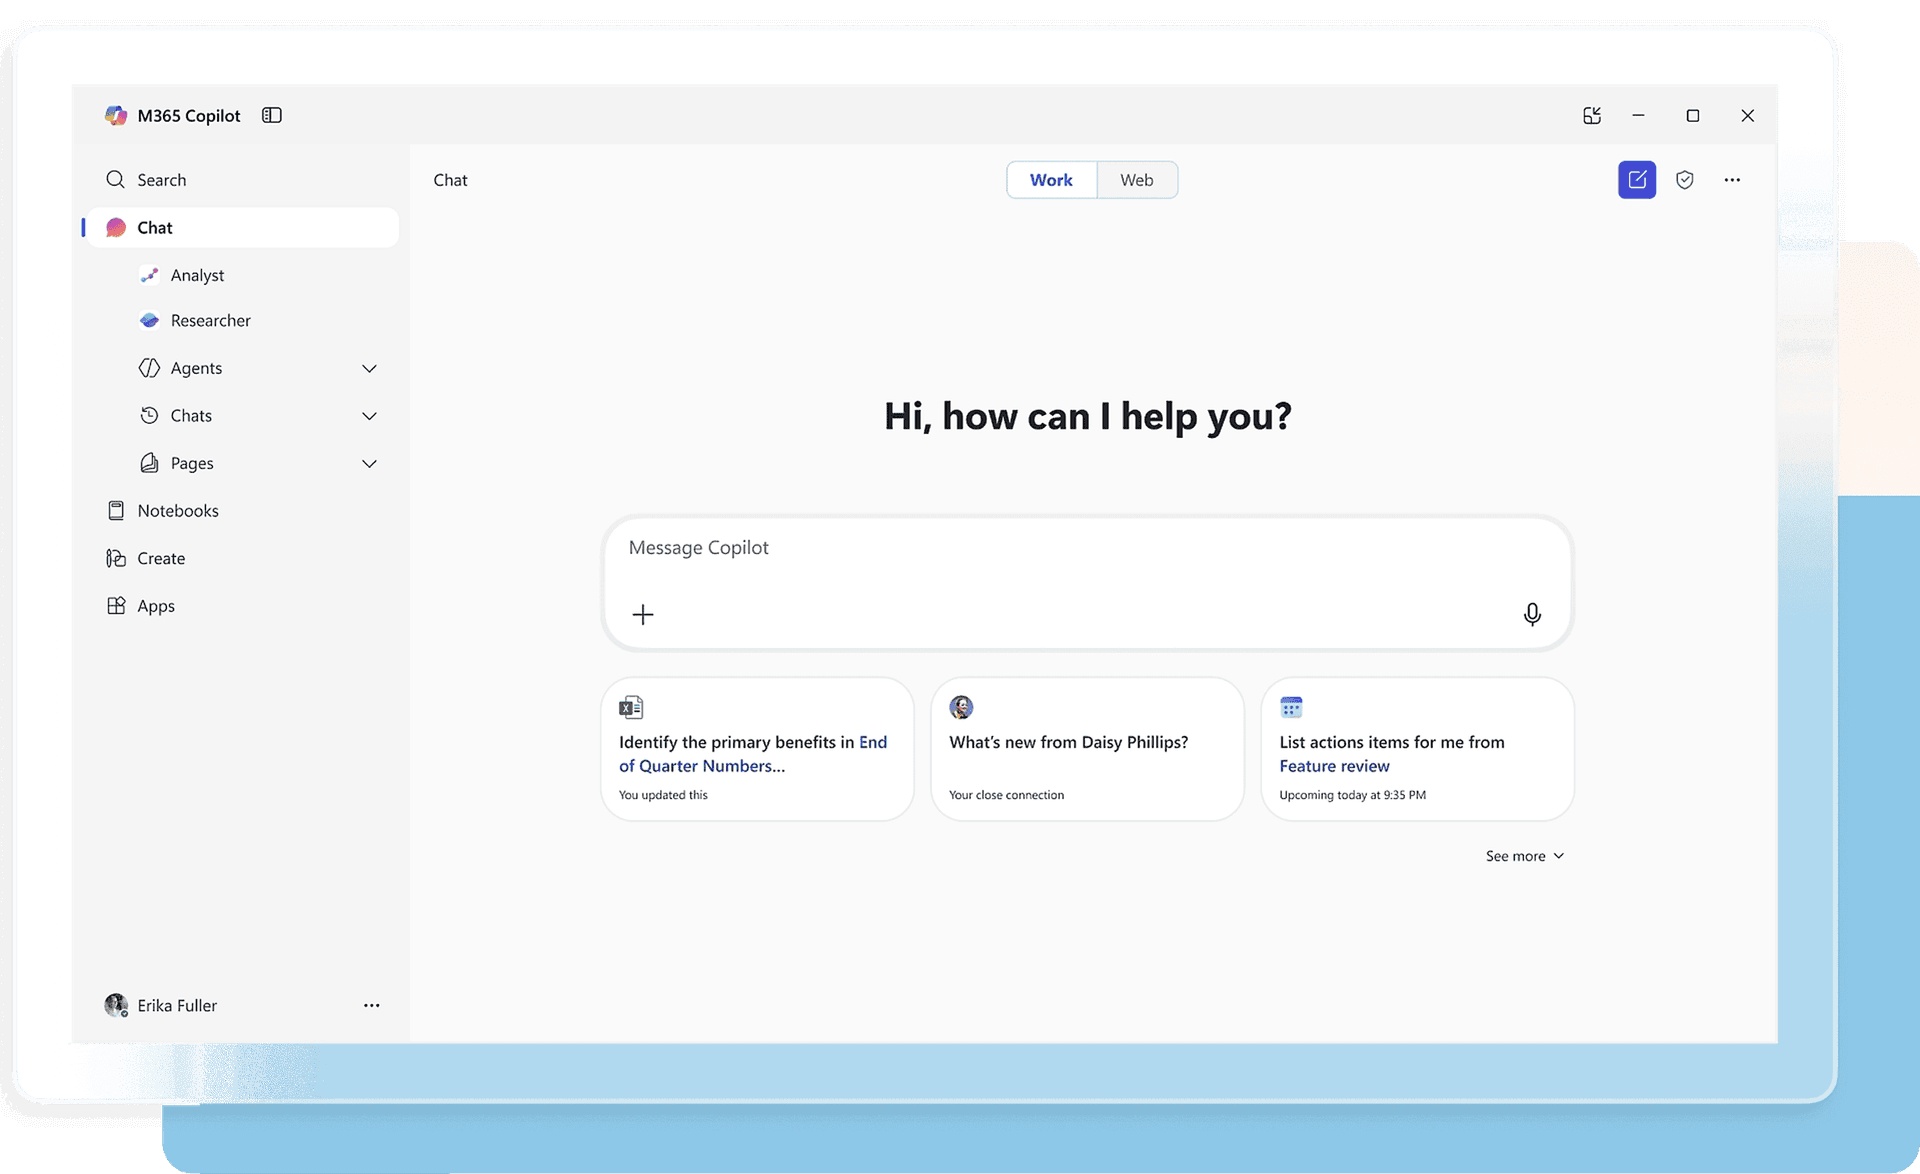Open the privacy shield icon
The image size is (1920, 1174).
pyautogui.click(x=1685, y=180)
